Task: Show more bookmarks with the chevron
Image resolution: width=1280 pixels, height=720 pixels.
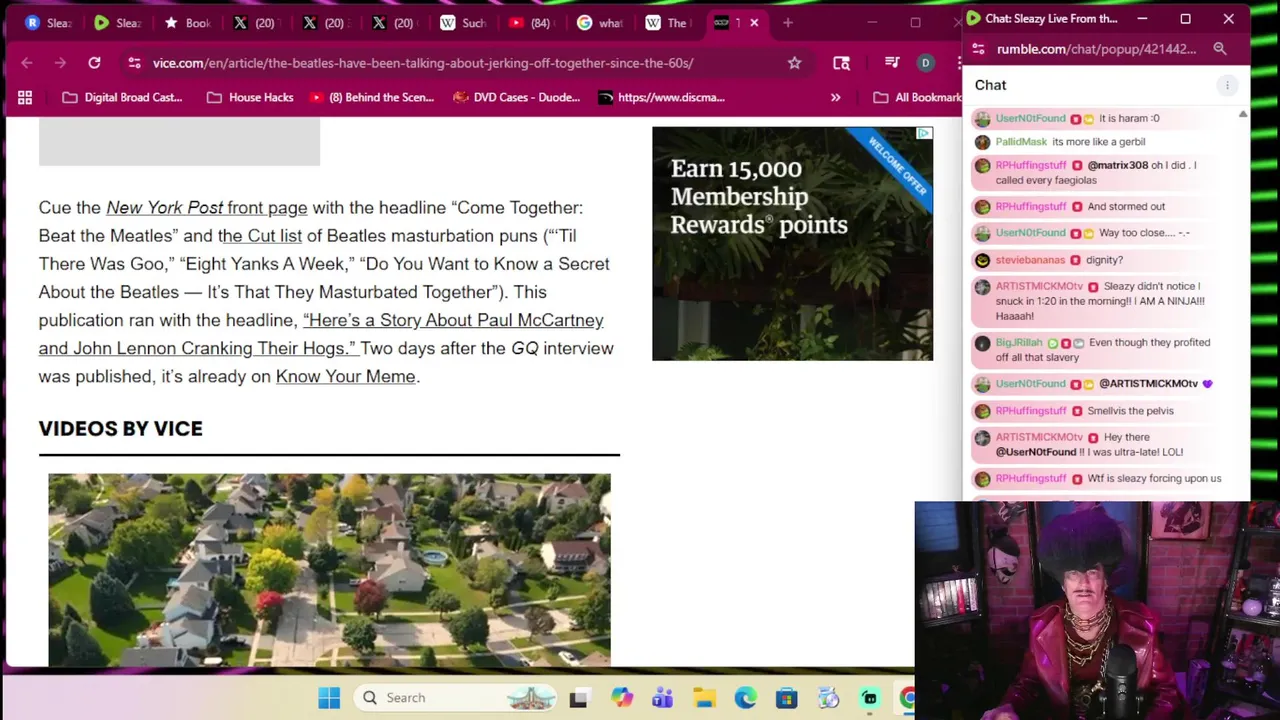Action: pos(835,97)
